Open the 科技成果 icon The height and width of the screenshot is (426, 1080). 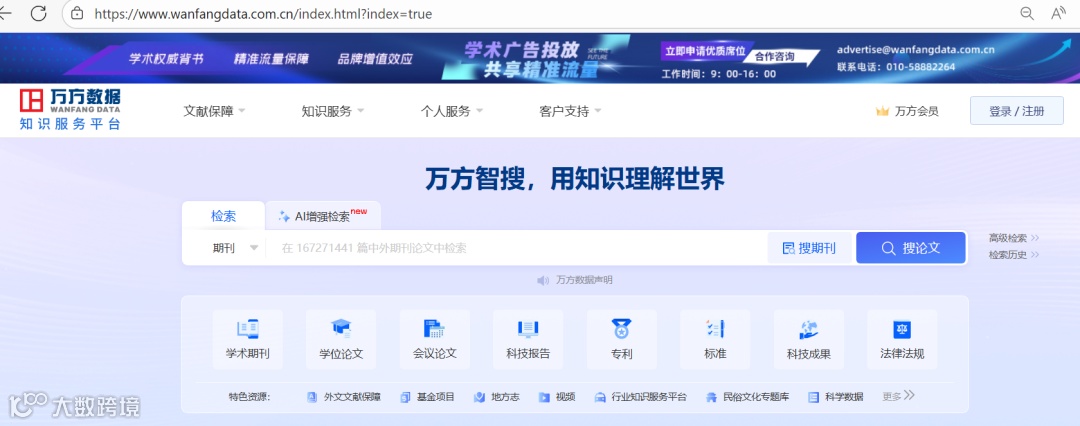809,329
